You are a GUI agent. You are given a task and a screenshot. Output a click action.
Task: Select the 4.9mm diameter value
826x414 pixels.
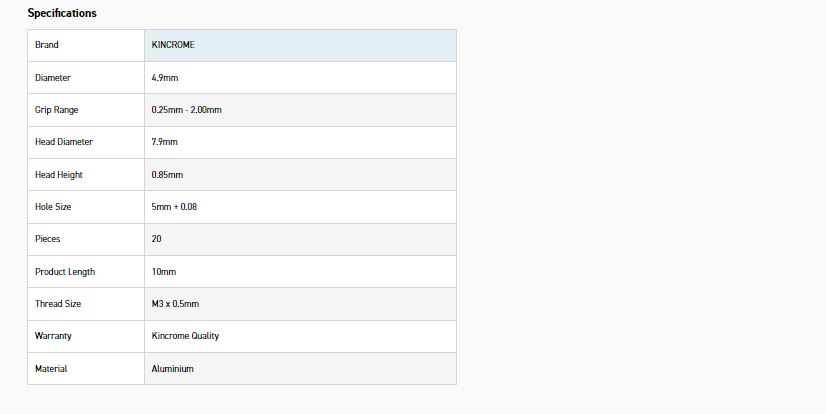(165, 77)
